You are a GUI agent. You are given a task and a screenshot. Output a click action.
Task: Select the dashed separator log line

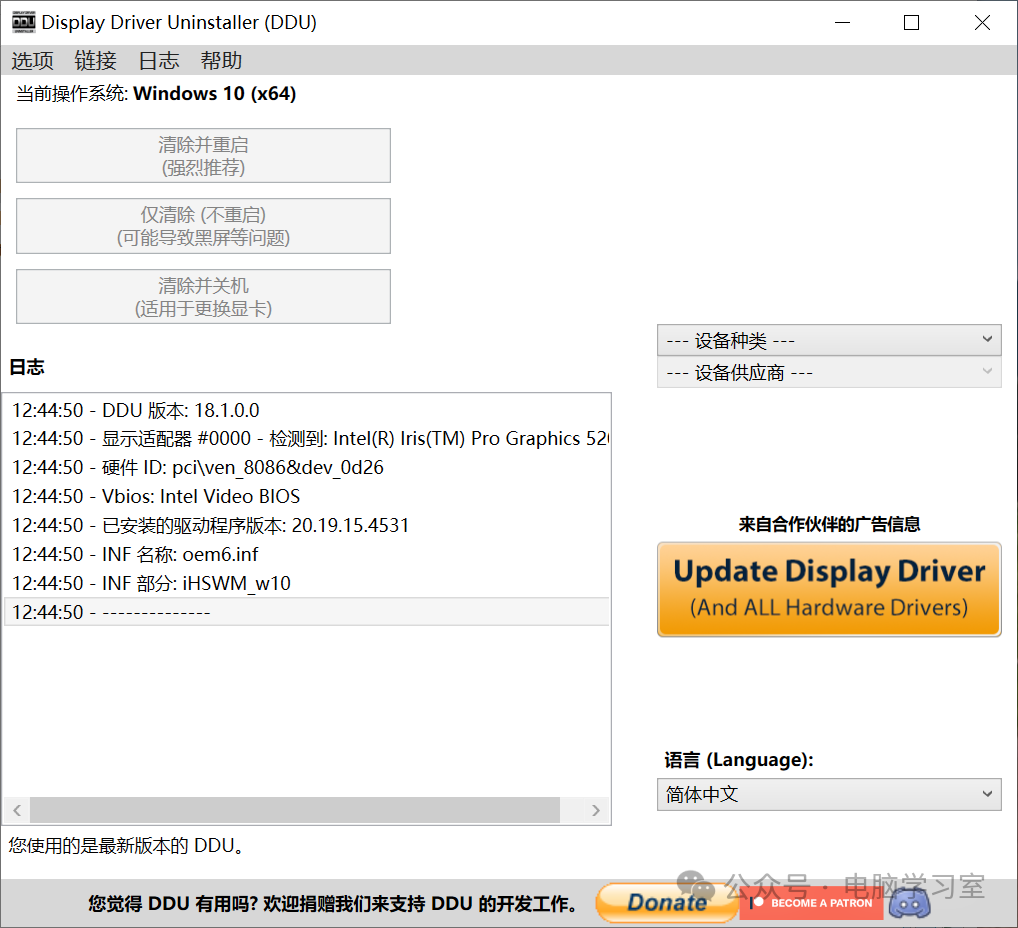306,612
